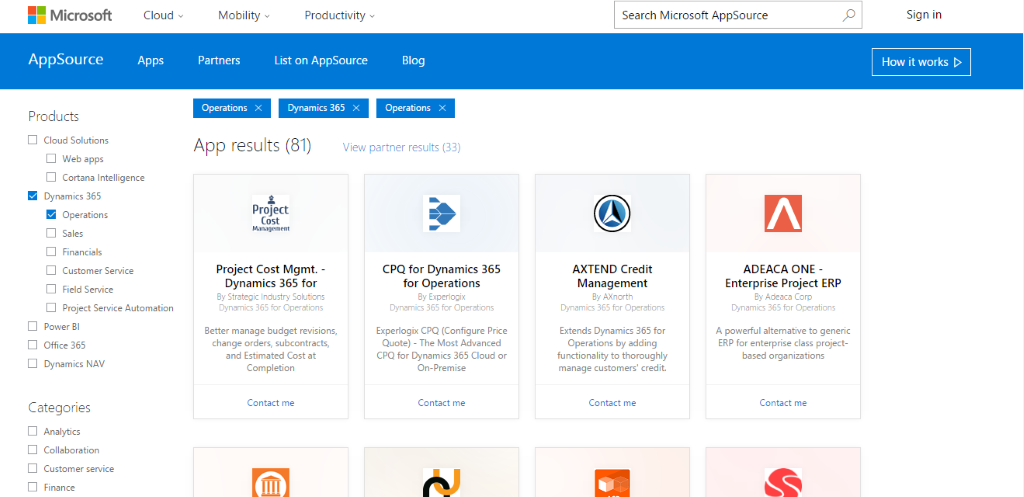Check the Financials checkbox
Viewport: 1024px width, 497px height.
pyautogui.click(x=51, y=251)
